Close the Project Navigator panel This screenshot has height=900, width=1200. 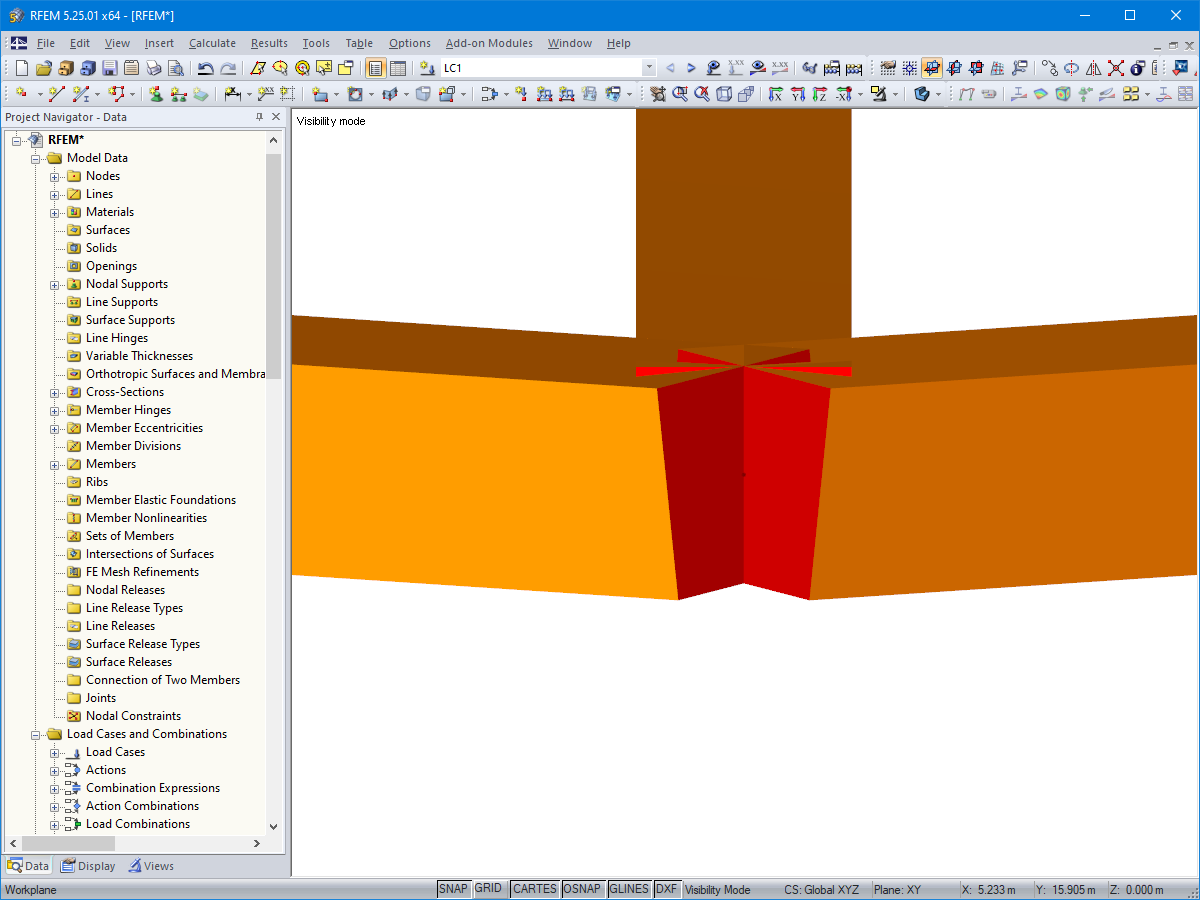(x=276, y=117)
